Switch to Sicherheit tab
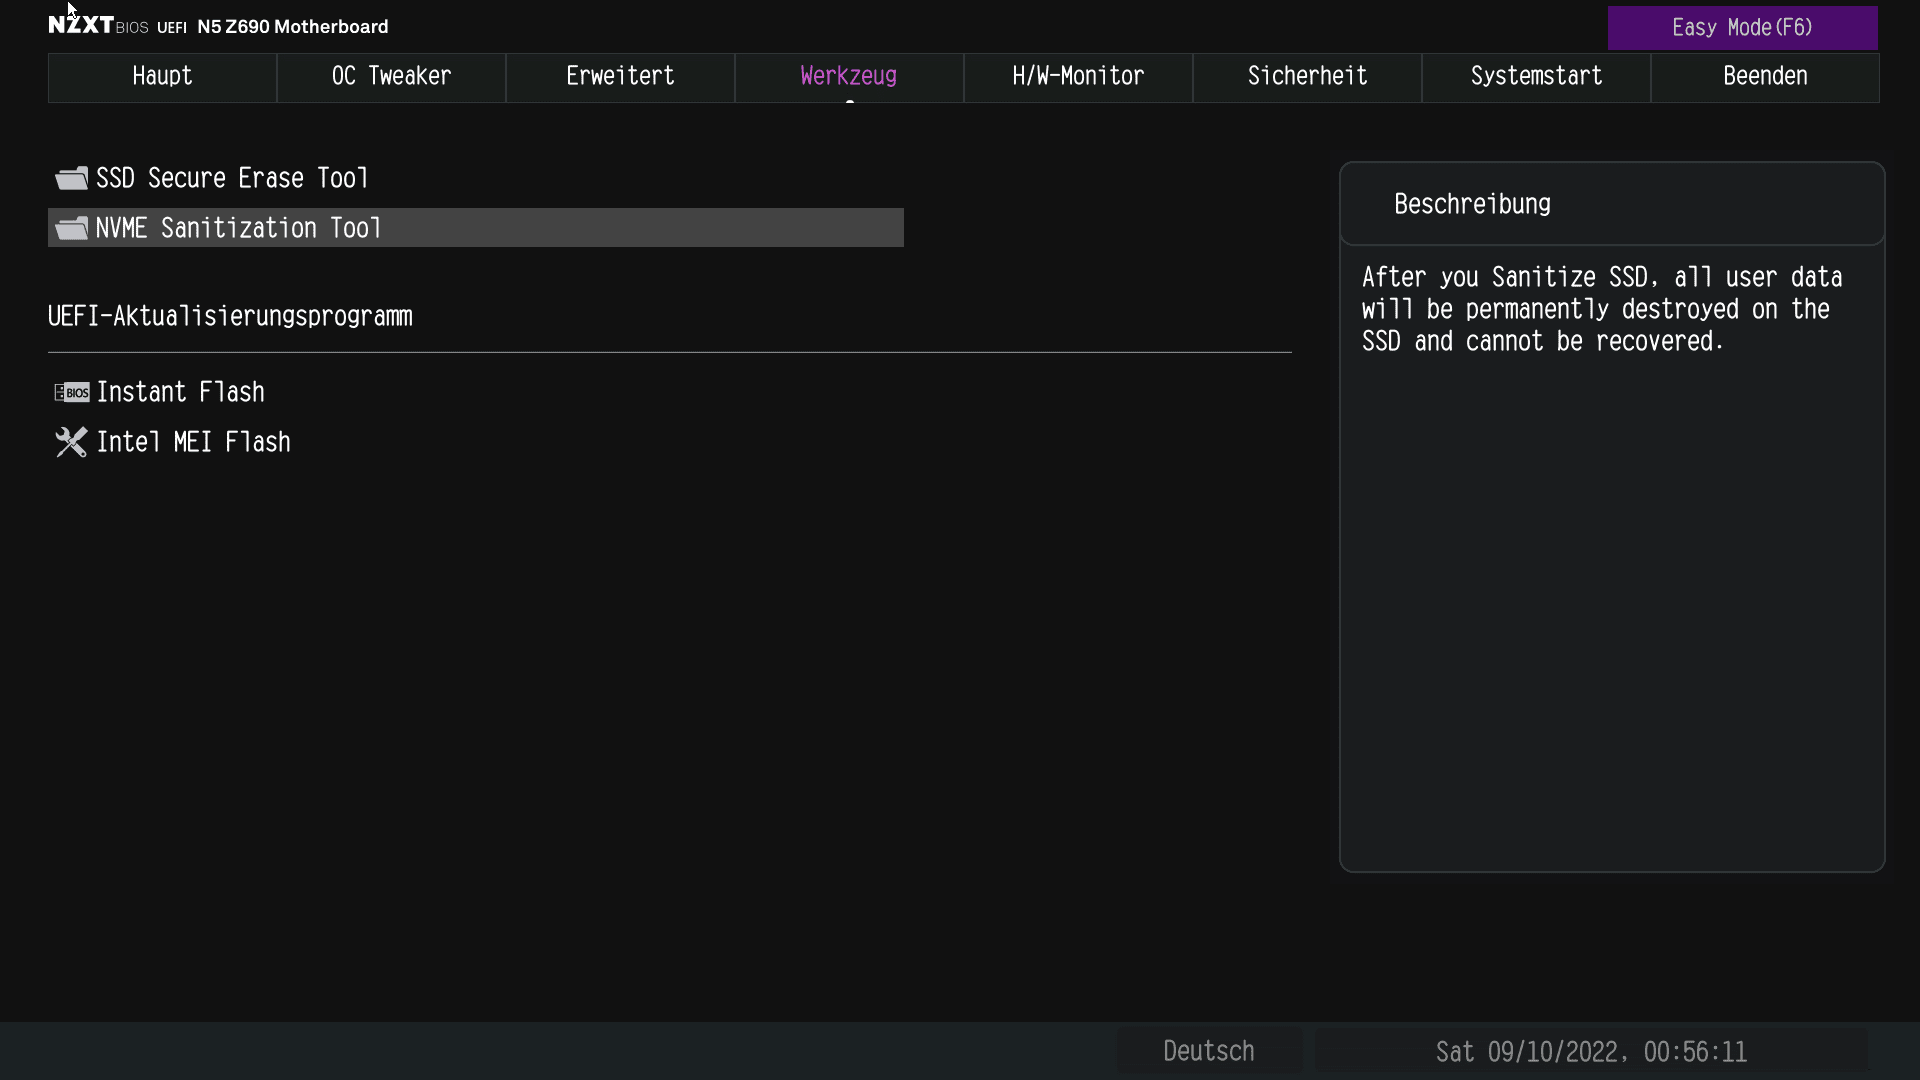The width and height of the screenshot is (1920, 1080). [x=1307, y=77]
